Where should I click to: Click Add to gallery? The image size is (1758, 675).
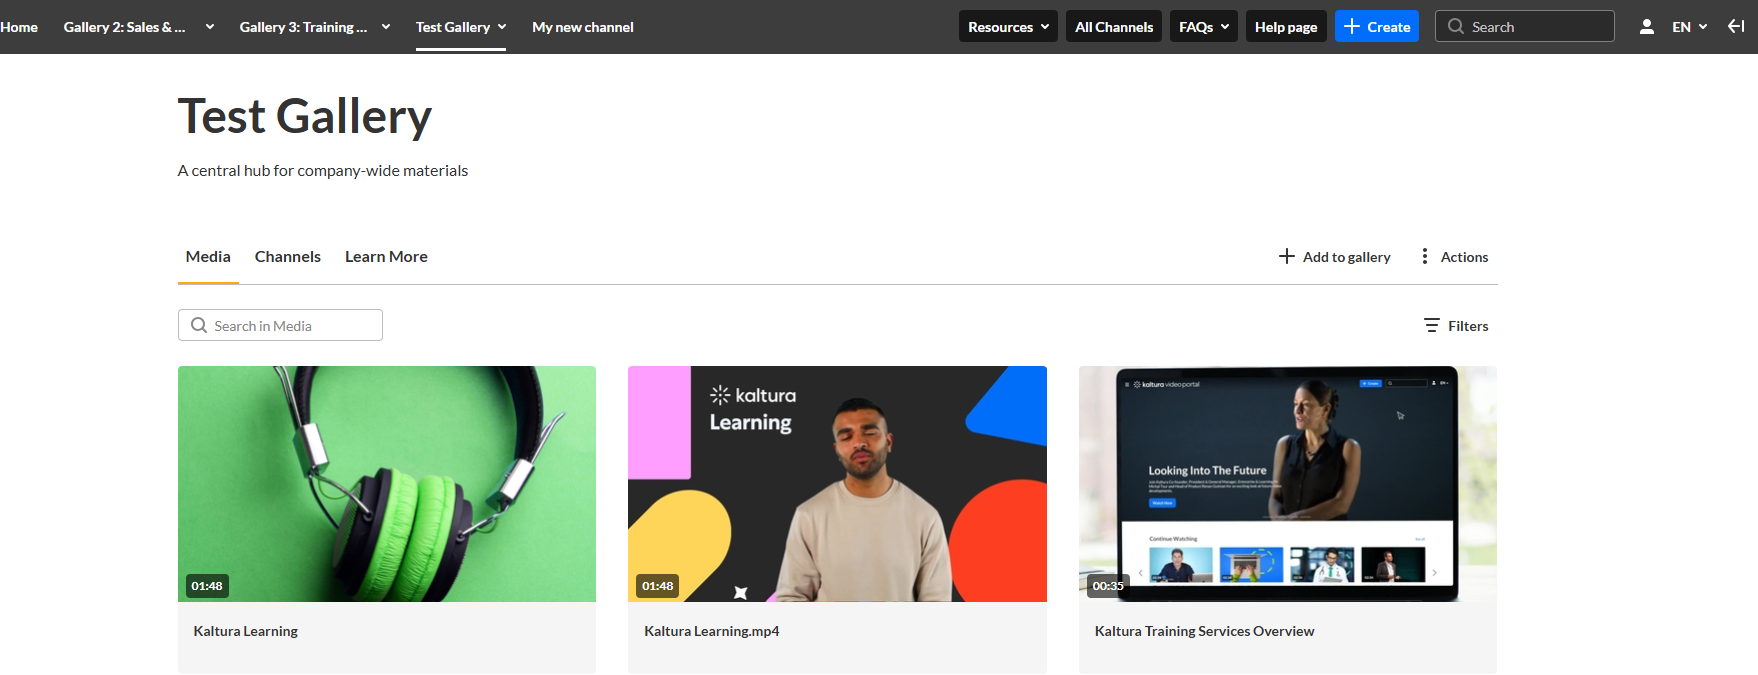click(x=1335, y=257)
